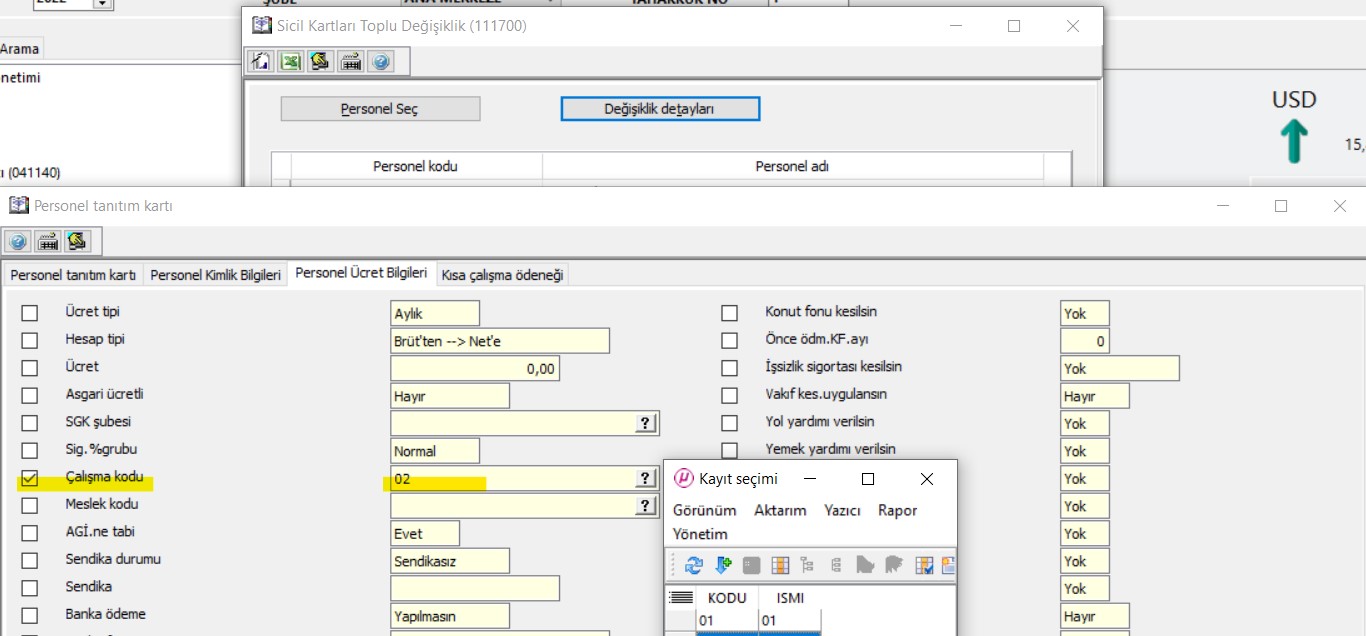
Task: Tick the Konut fonu kesilsin checkbox
Action: tap(730, 314)
